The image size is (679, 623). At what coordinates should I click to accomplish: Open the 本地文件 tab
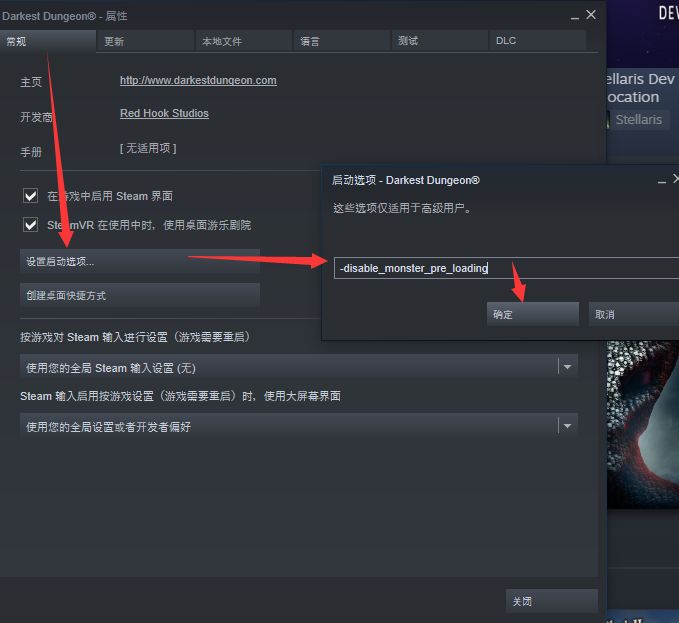pyautogui.click(x=243, y=41)
